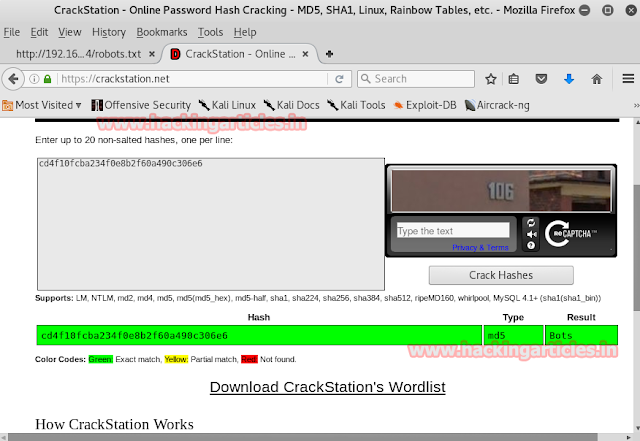Open reCAPTCHA help icon
The height and width of the screenshot is (441, 640).
[x=531, y=245]
